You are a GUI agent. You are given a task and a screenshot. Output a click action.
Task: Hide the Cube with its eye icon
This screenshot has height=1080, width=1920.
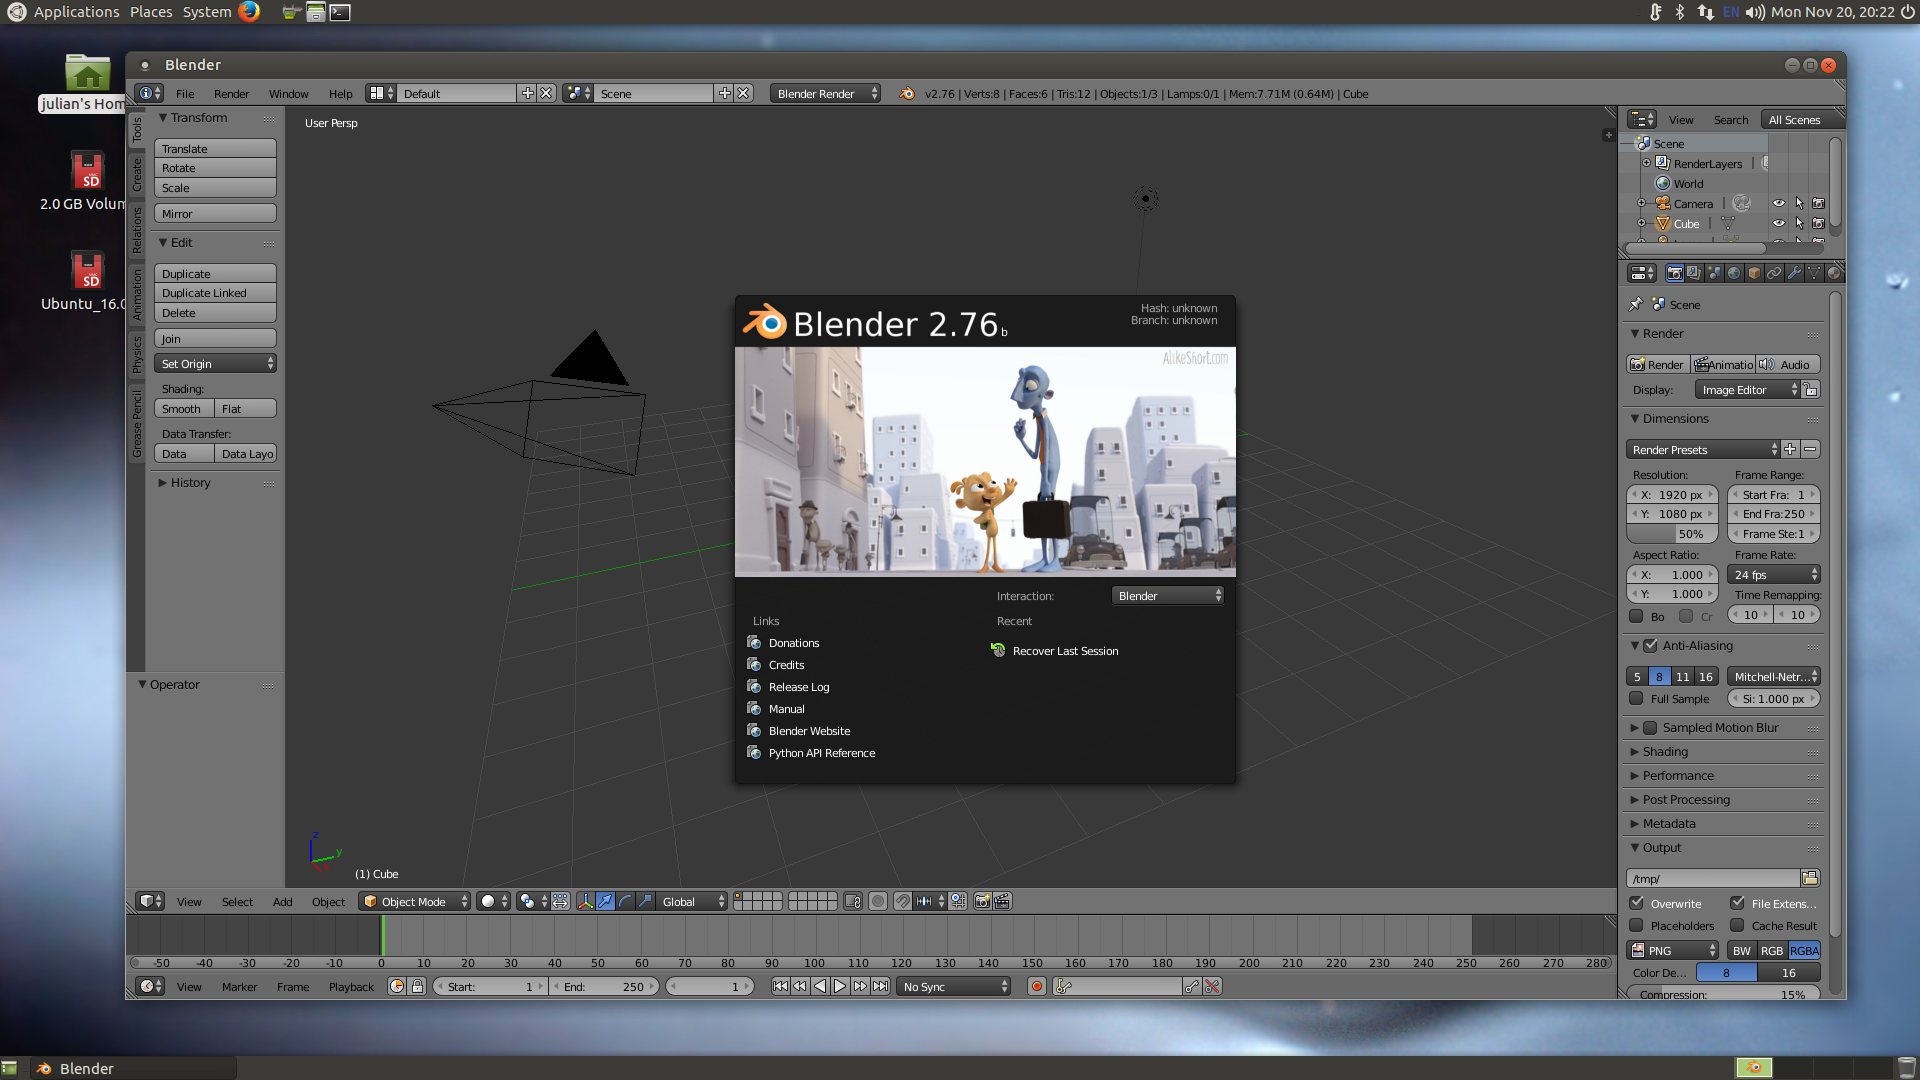[1778, 224]
